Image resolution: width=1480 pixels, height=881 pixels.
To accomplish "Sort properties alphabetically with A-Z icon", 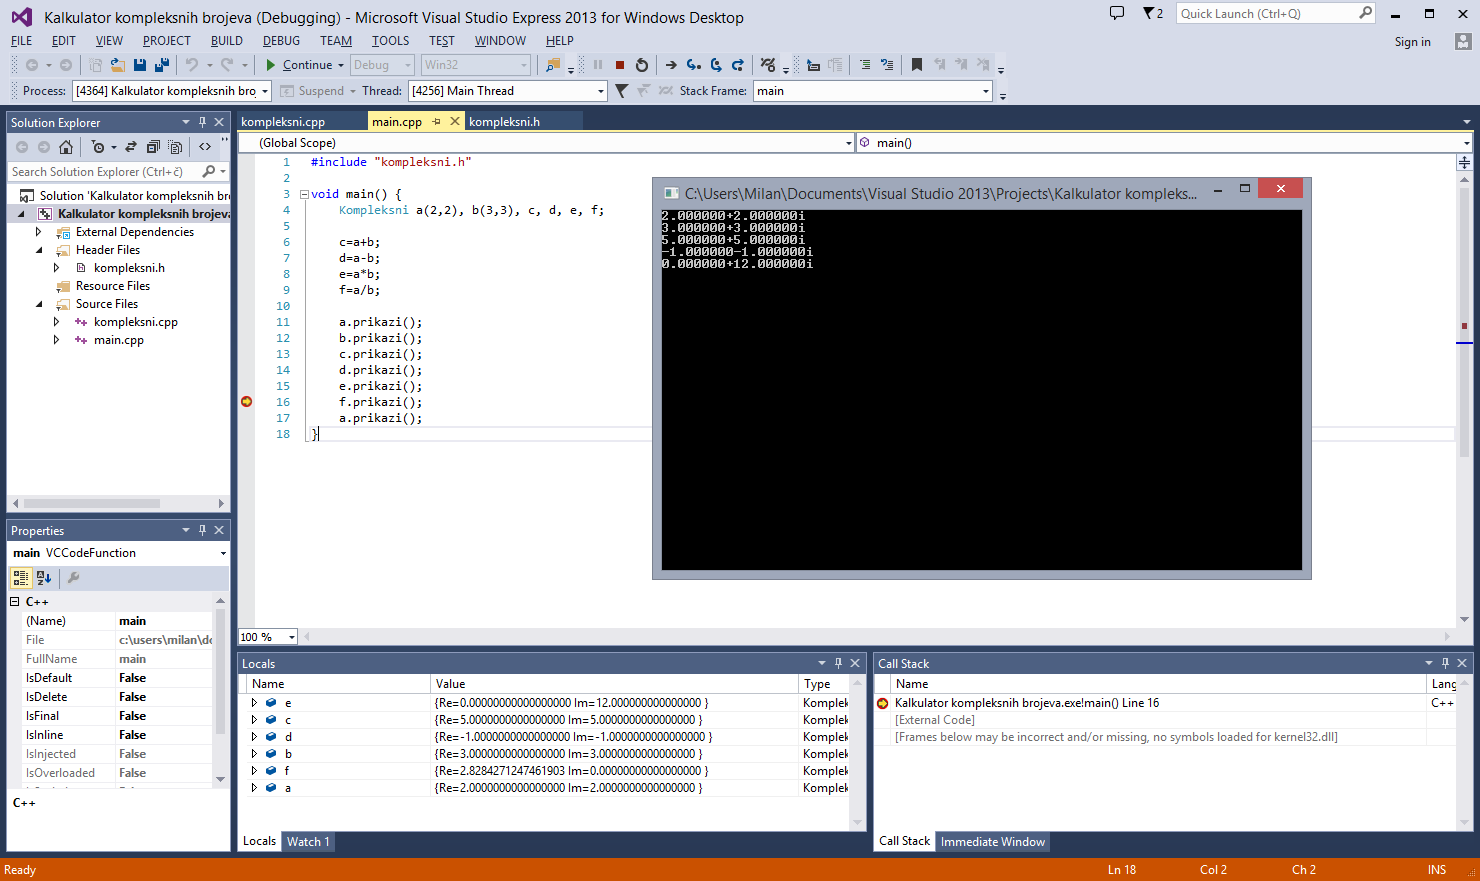I will pos(43,578).
